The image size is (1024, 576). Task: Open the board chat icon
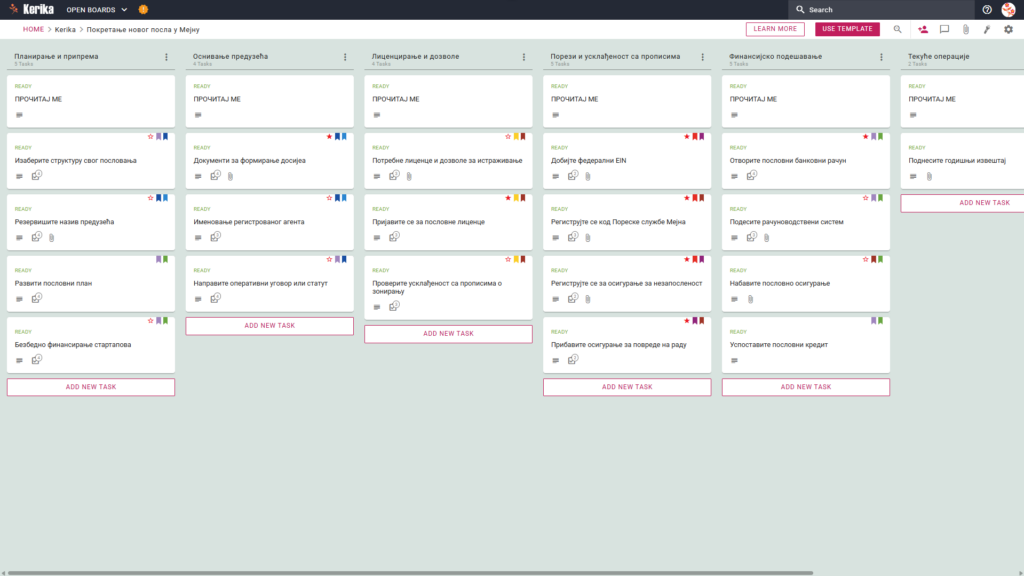(x=944, y=29)
